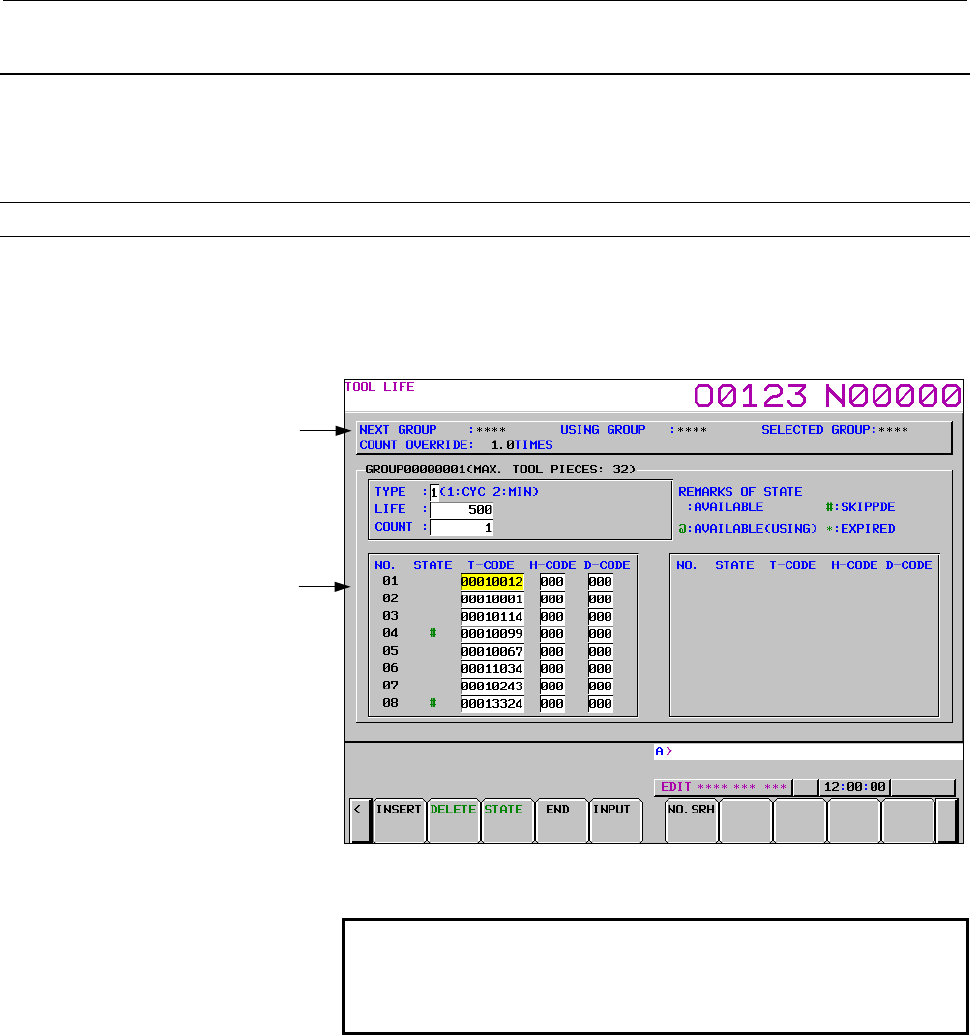Click the NEXT GROUP label
The height and width of the screenshot is (1035, 970).
398,430
